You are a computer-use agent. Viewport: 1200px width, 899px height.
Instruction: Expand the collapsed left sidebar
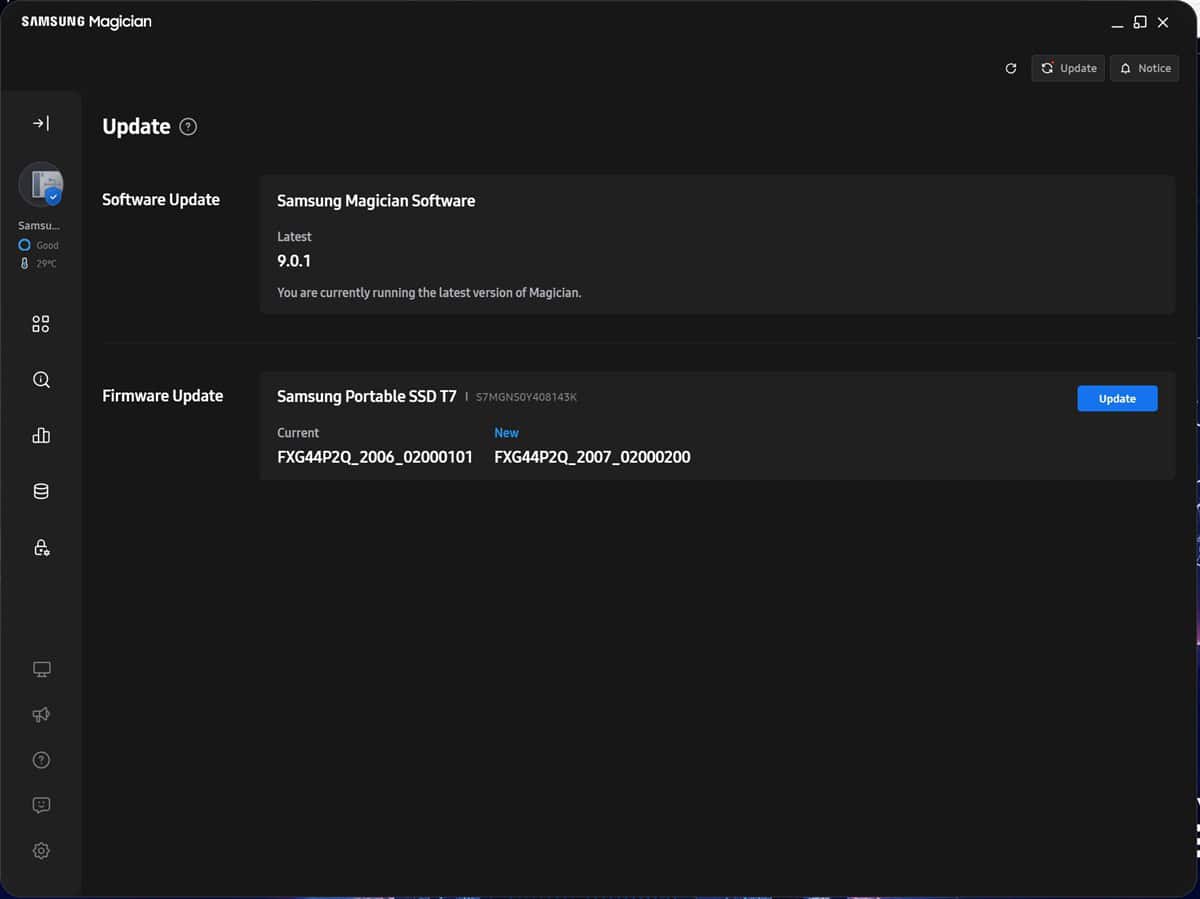41,123
